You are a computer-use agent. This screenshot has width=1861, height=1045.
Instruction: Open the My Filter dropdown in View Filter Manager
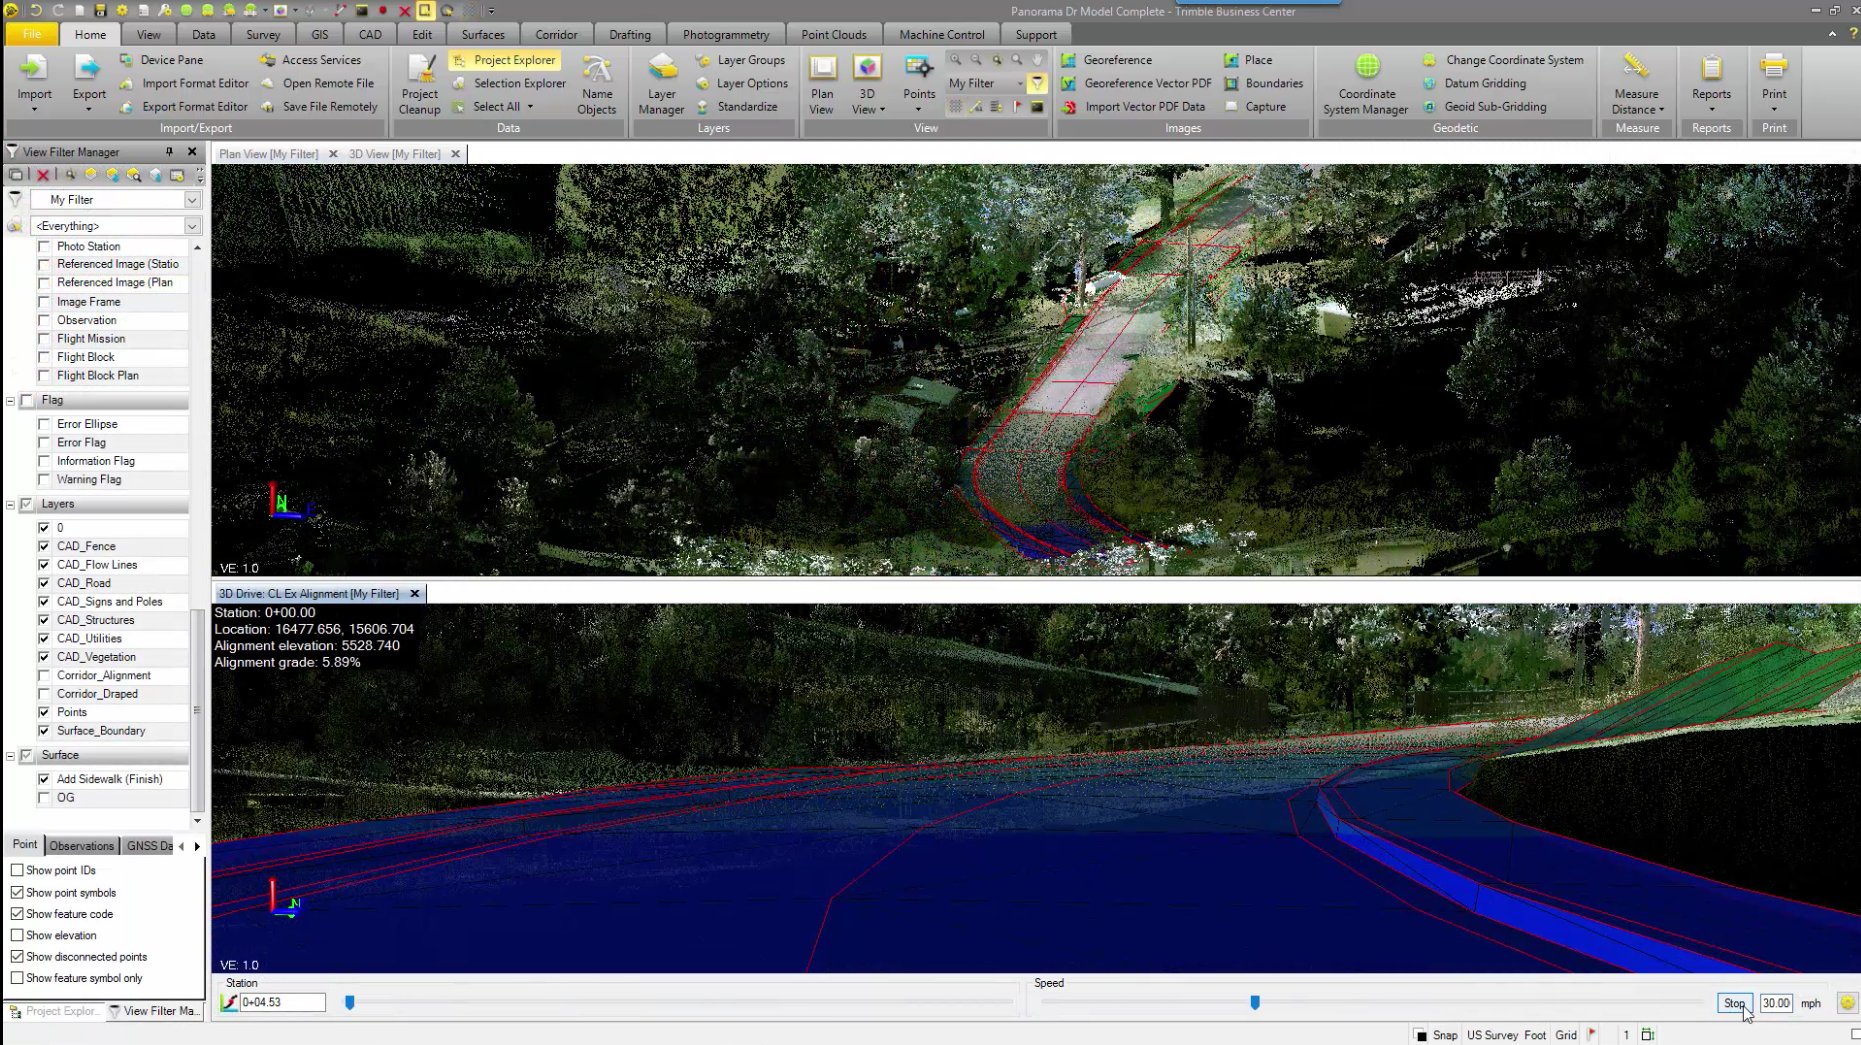[x=191, y=200]
